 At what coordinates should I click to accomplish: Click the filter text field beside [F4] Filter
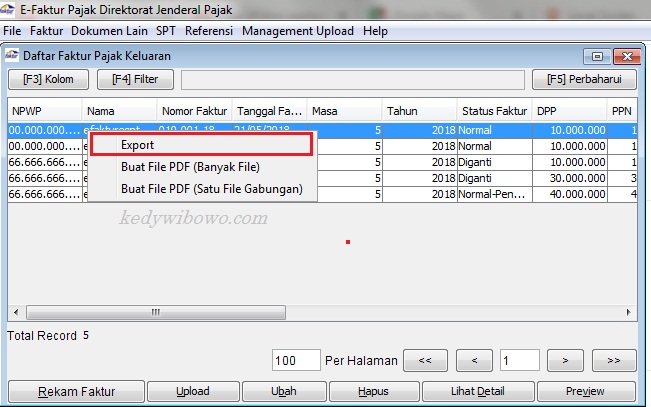click(353, 79)
